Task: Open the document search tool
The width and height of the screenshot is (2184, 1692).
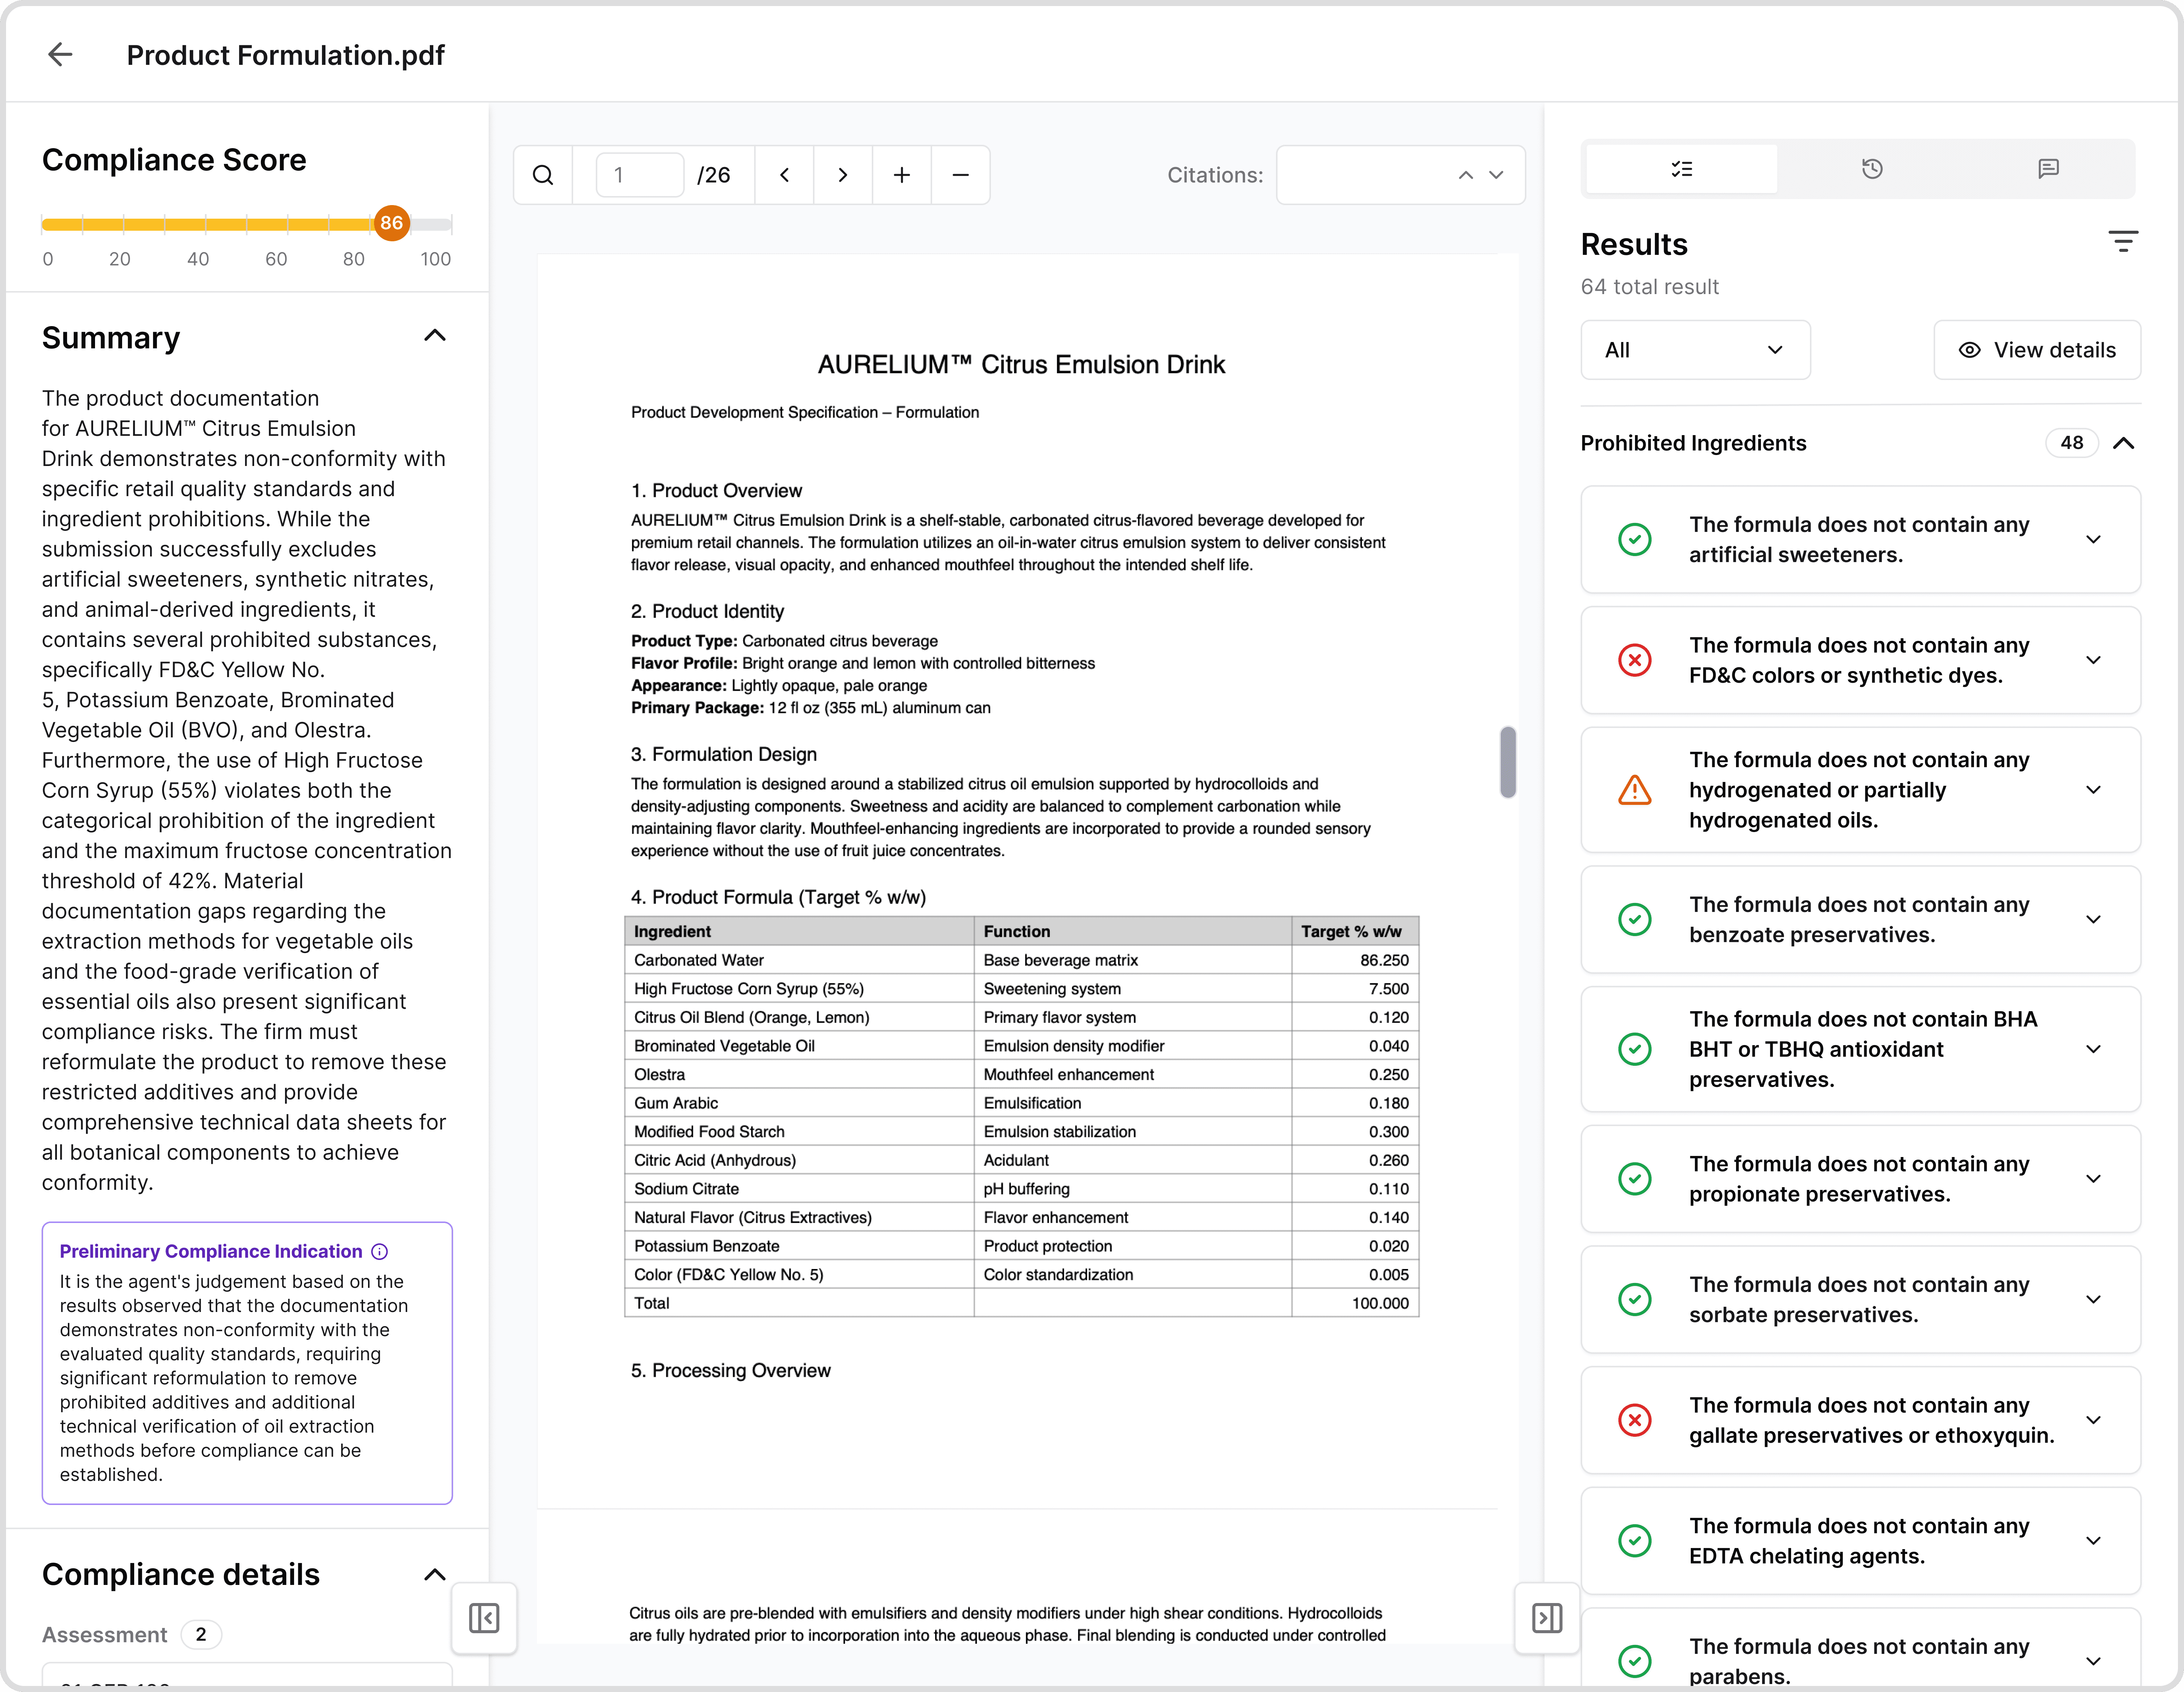Action: (x=543, y=174)
